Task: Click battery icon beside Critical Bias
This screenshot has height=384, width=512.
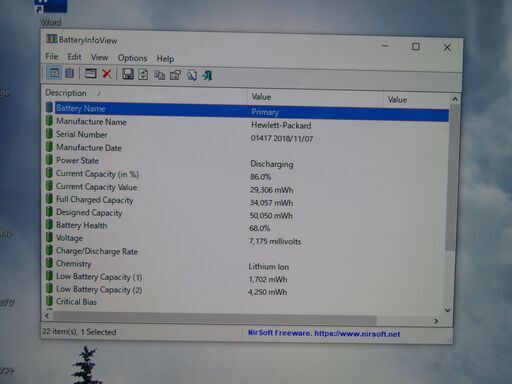Action: [x=49, y=301]
